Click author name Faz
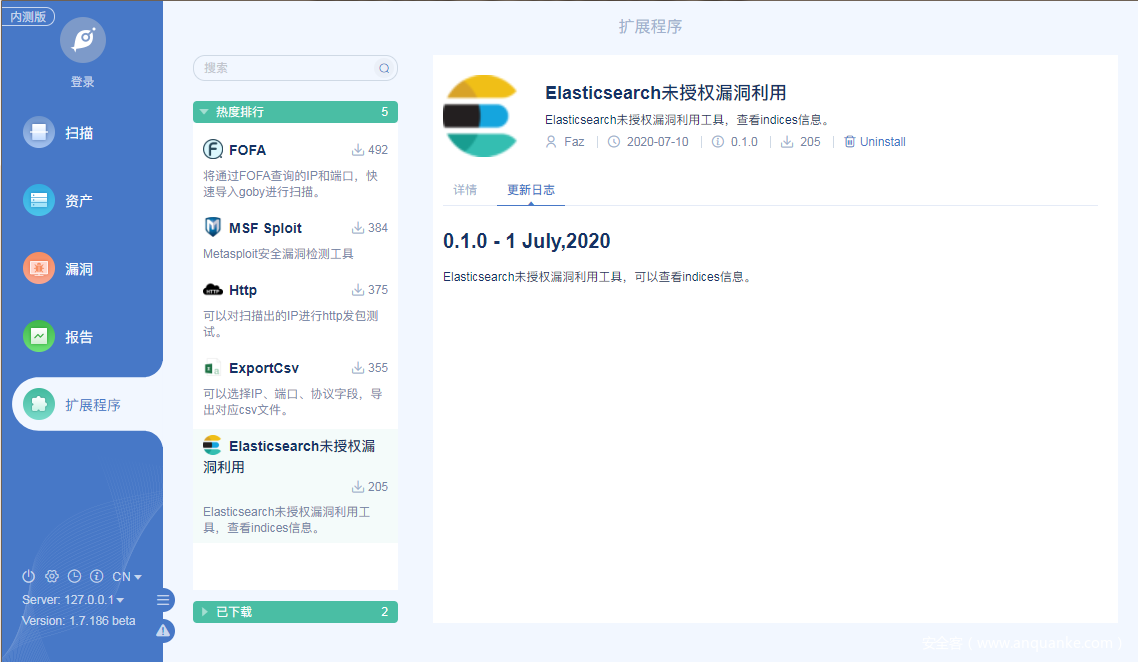The image size is (1138, 662). tap(574, 142)
